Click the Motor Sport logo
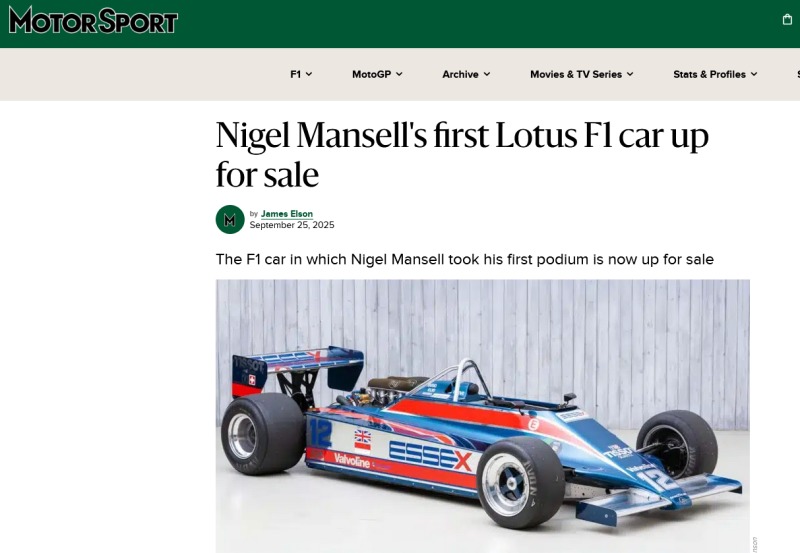 pos(93,20)
